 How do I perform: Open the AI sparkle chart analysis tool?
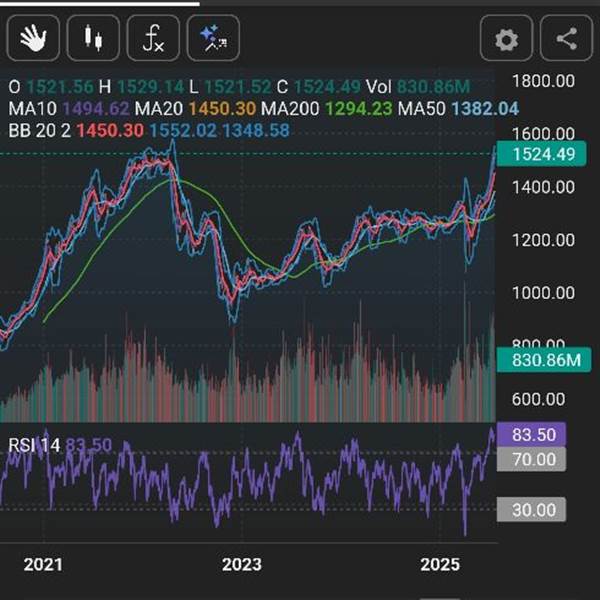click(213, 38)
